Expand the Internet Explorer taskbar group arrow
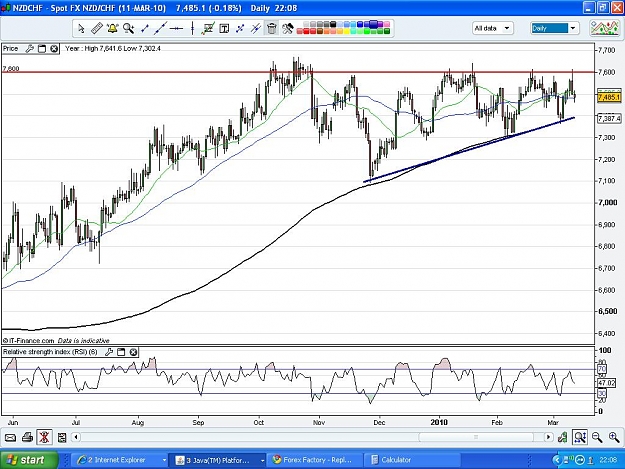625x469 pixels. coord(164,460)
